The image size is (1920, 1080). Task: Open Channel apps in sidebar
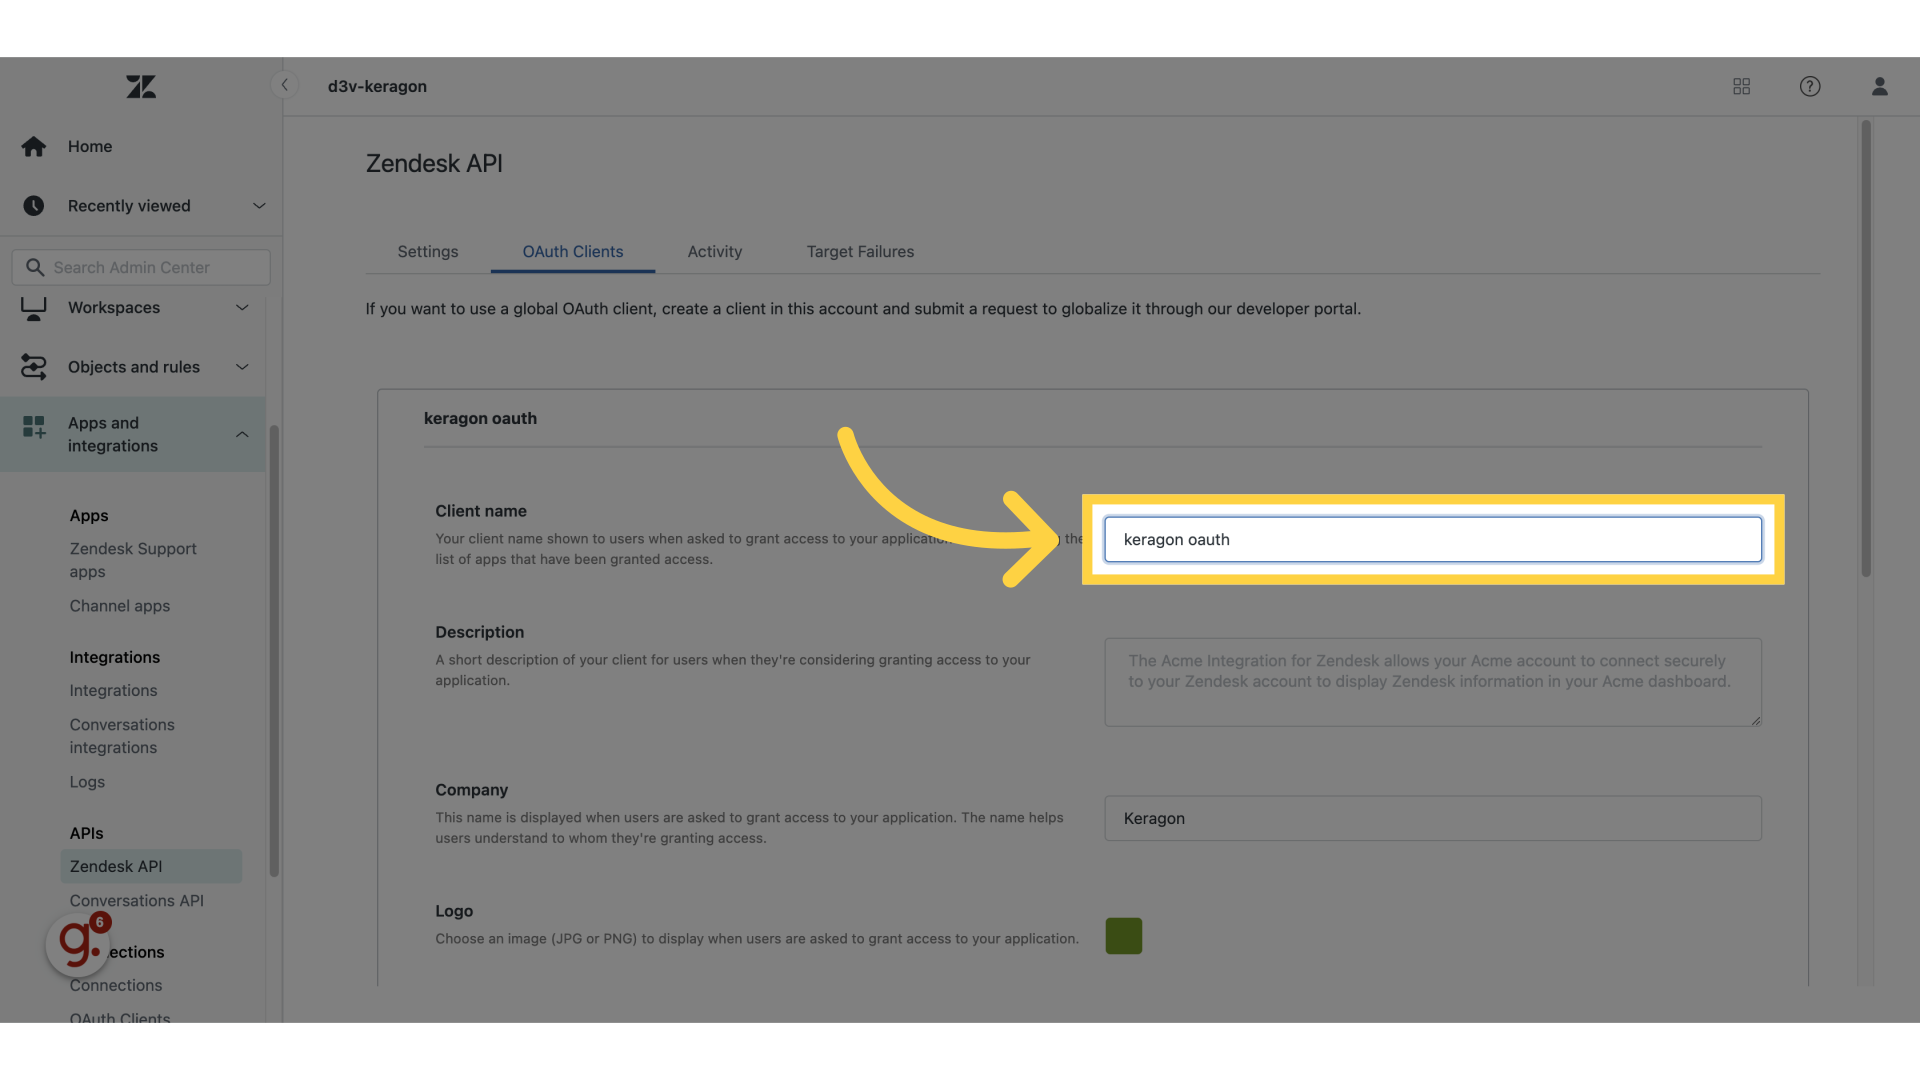tap(120, 606)
